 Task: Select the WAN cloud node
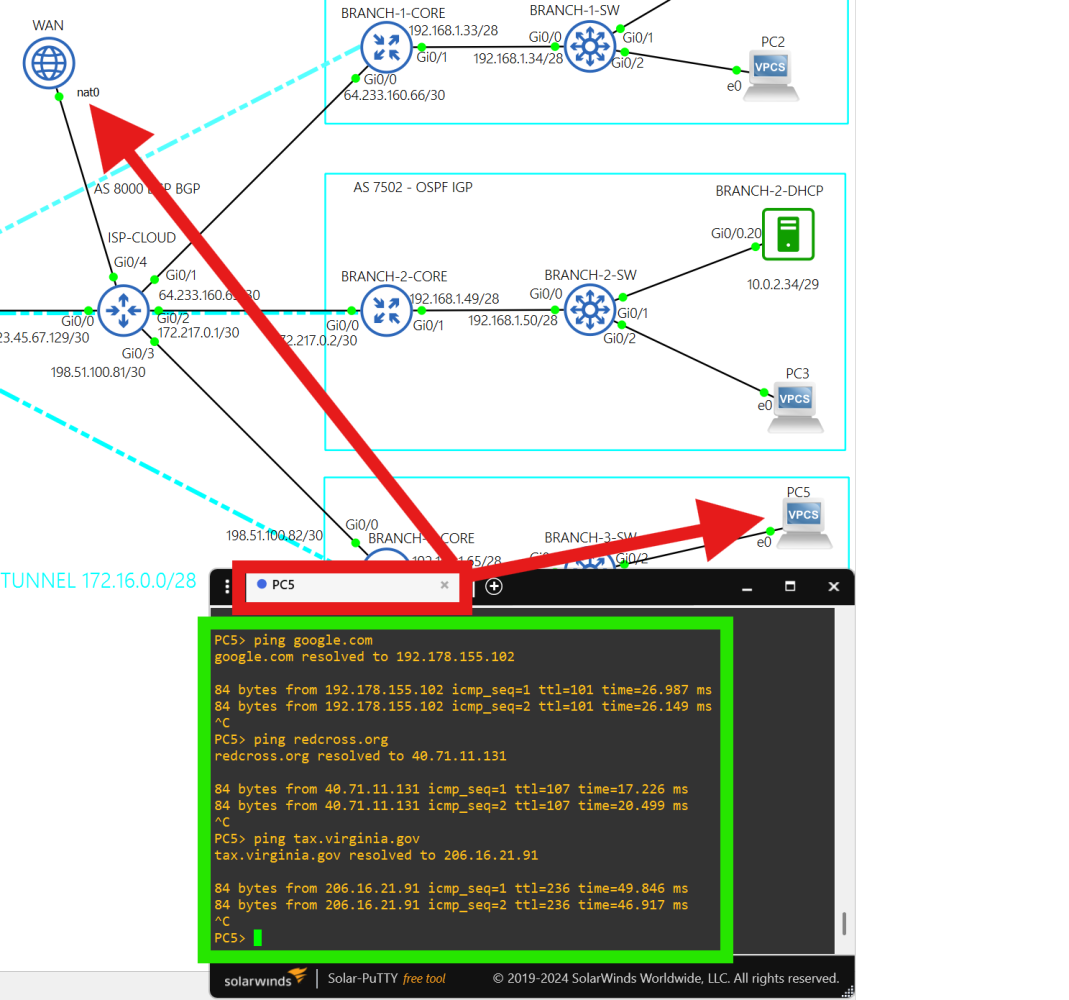[x=49, y=62]
